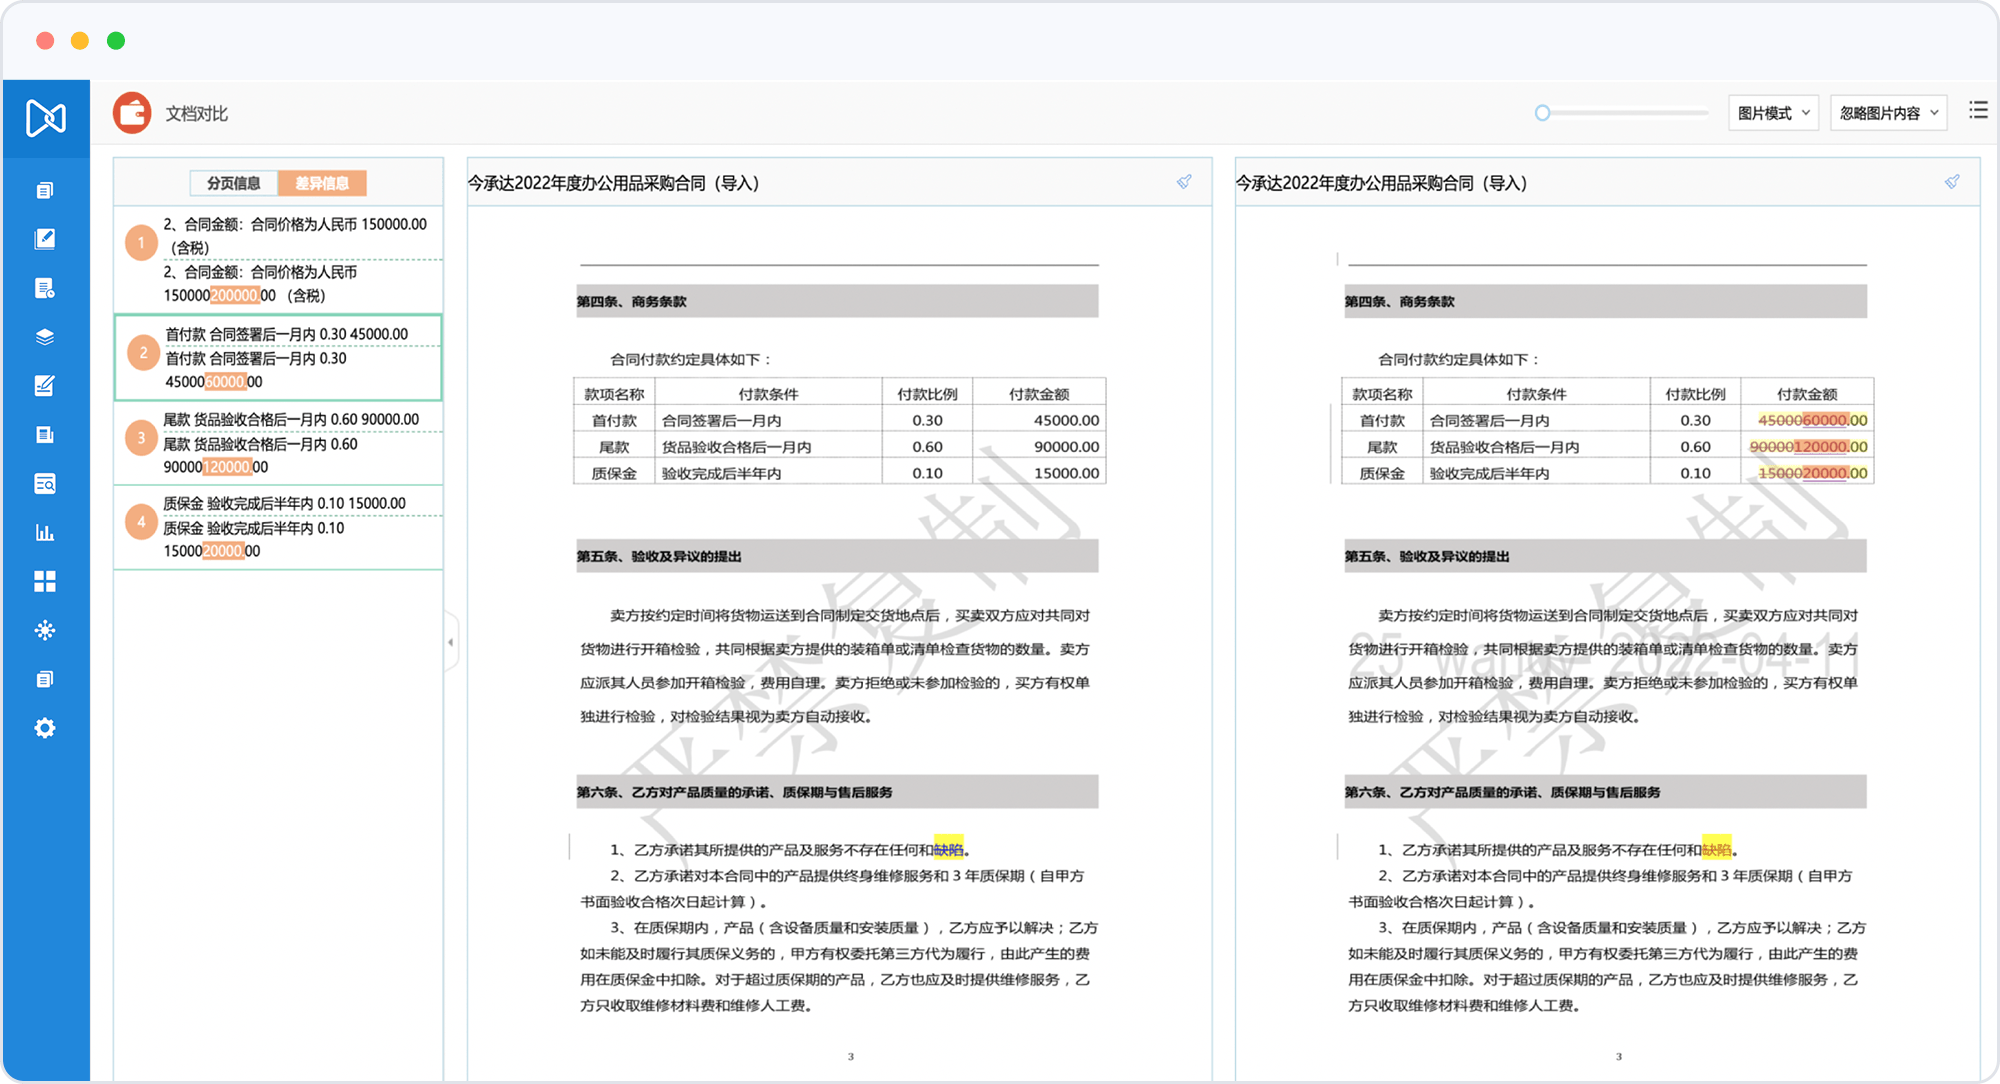Click the pin icon on the left document

click(x=1184, y=182)
